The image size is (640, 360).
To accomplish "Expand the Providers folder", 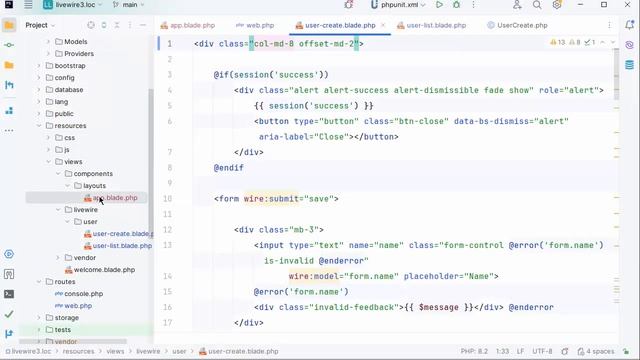I will pos(48,53).
